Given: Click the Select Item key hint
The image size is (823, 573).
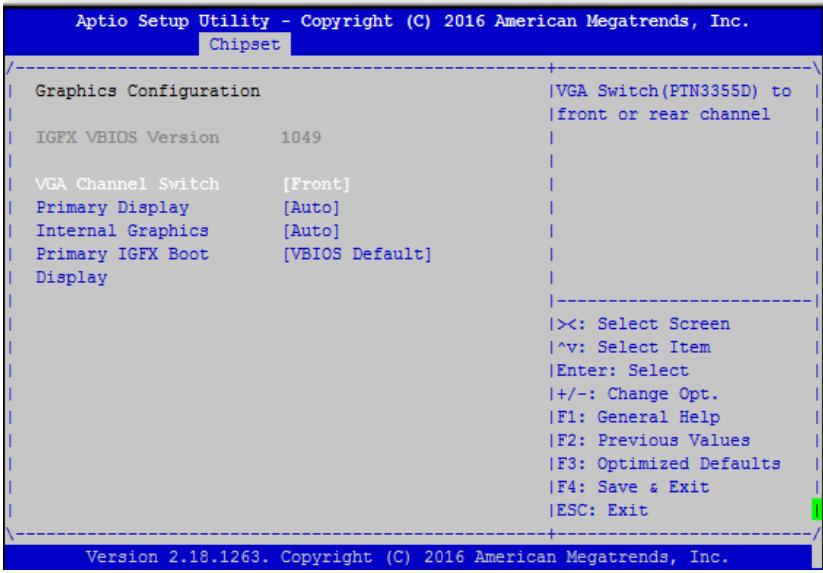Looking at the screenshot, I should [x=634, y=347].
